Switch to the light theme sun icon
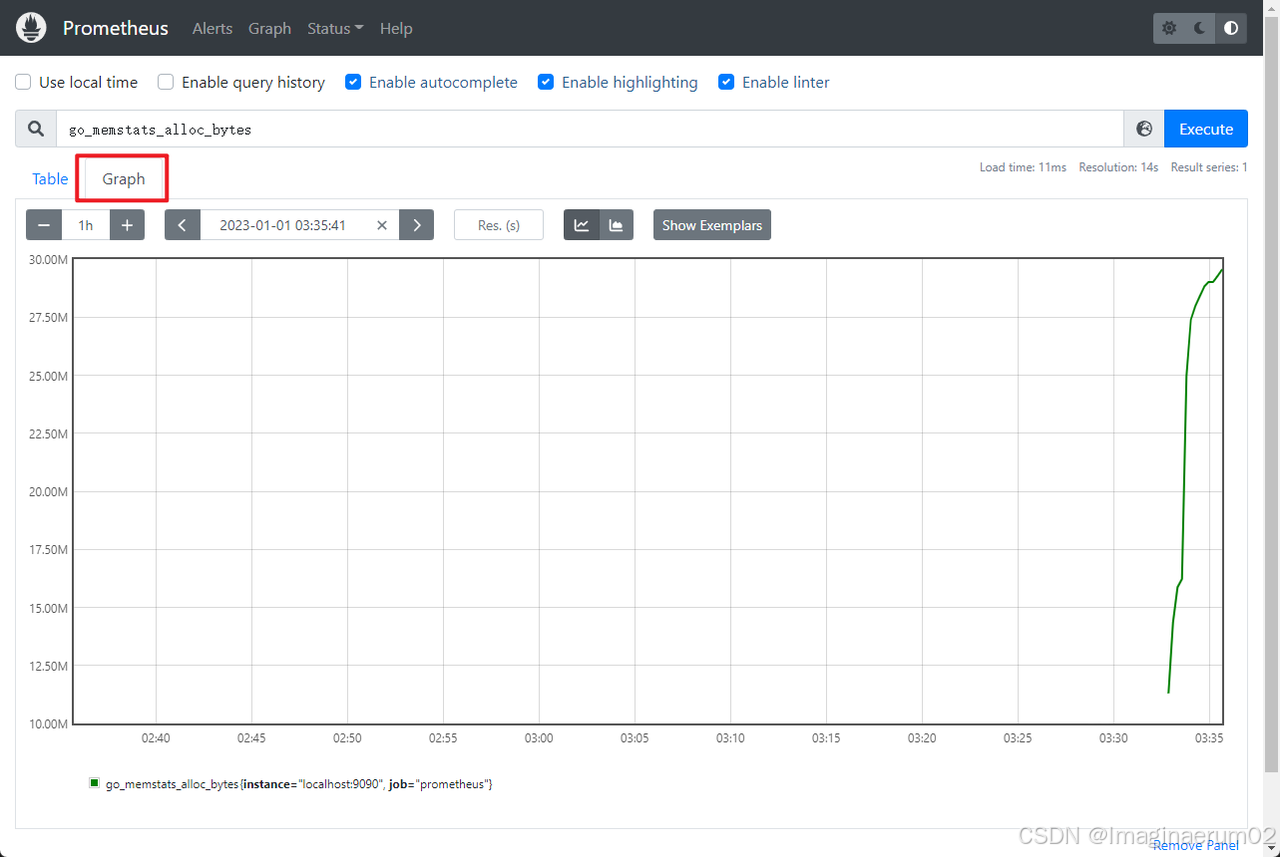This screenshot has width=1280, height=857. (x=1169, y=28)
